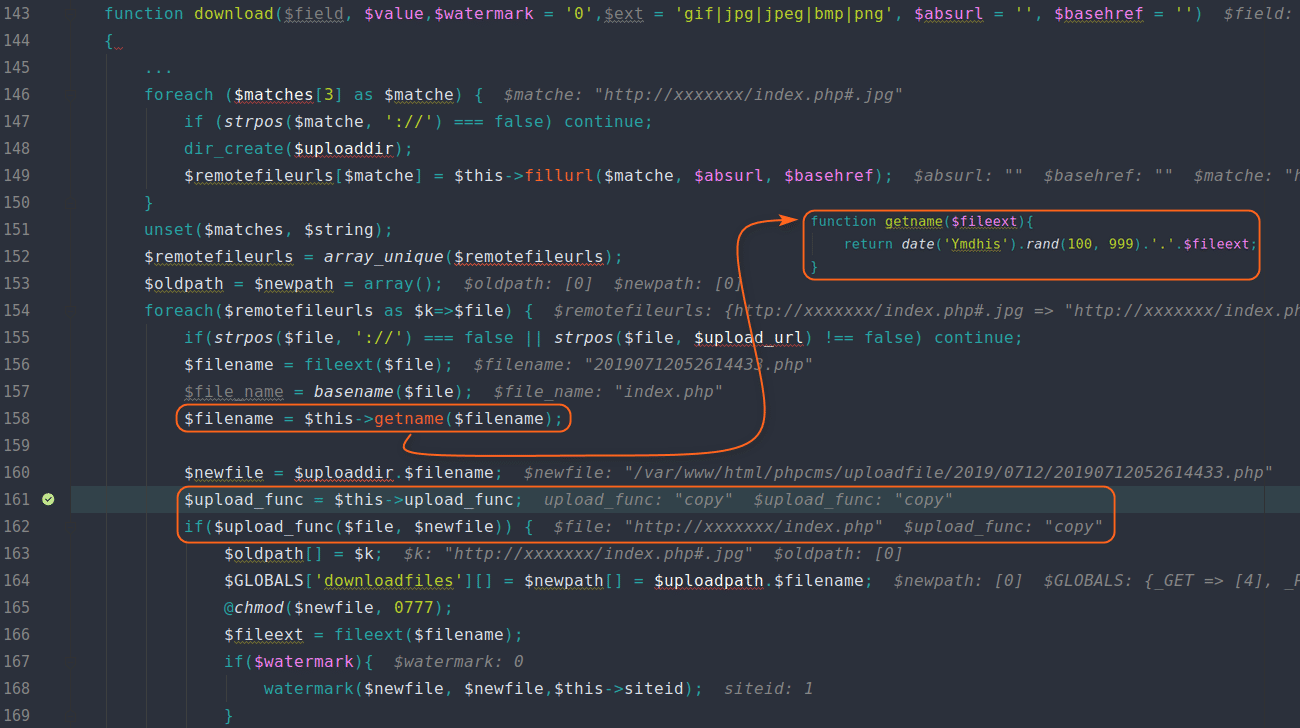This screenshot has height=728, width=1300.
Task: Click the $uploadpath variable on line 164
Action: click(x=709, y=581)
